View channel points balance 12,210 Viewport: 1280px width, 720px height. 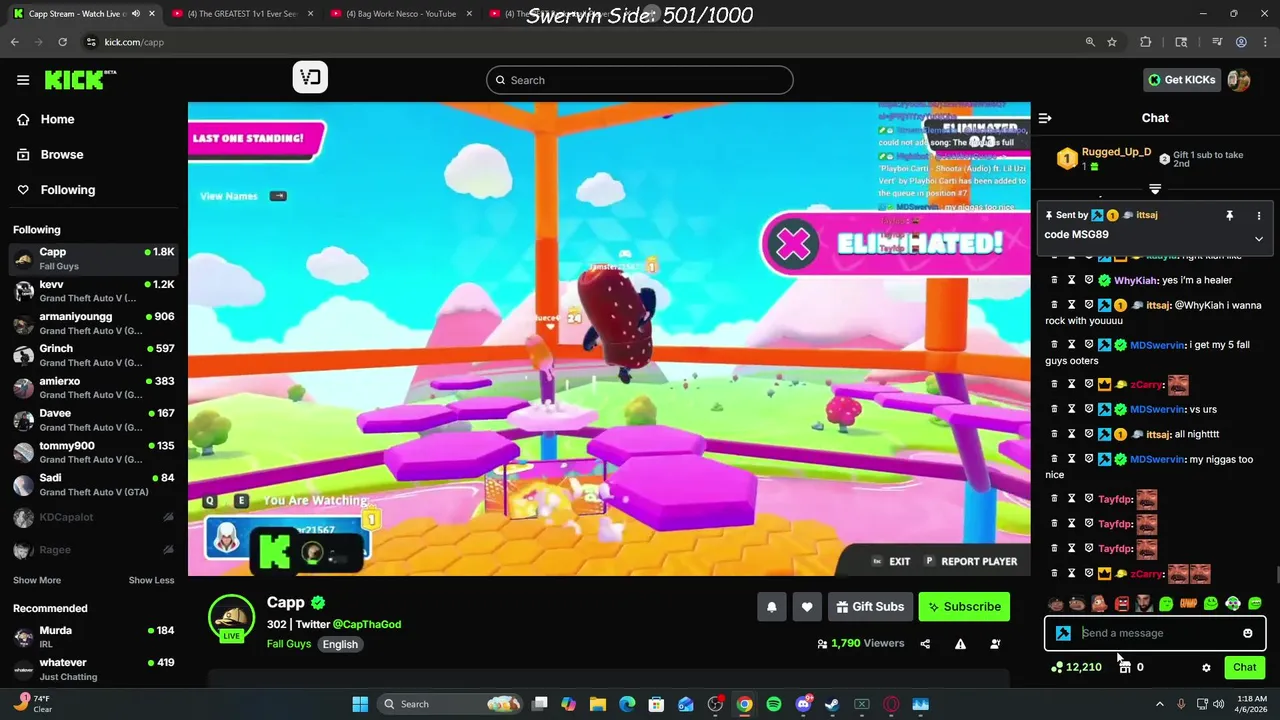pyautogui.click(x=1077, y=667)
